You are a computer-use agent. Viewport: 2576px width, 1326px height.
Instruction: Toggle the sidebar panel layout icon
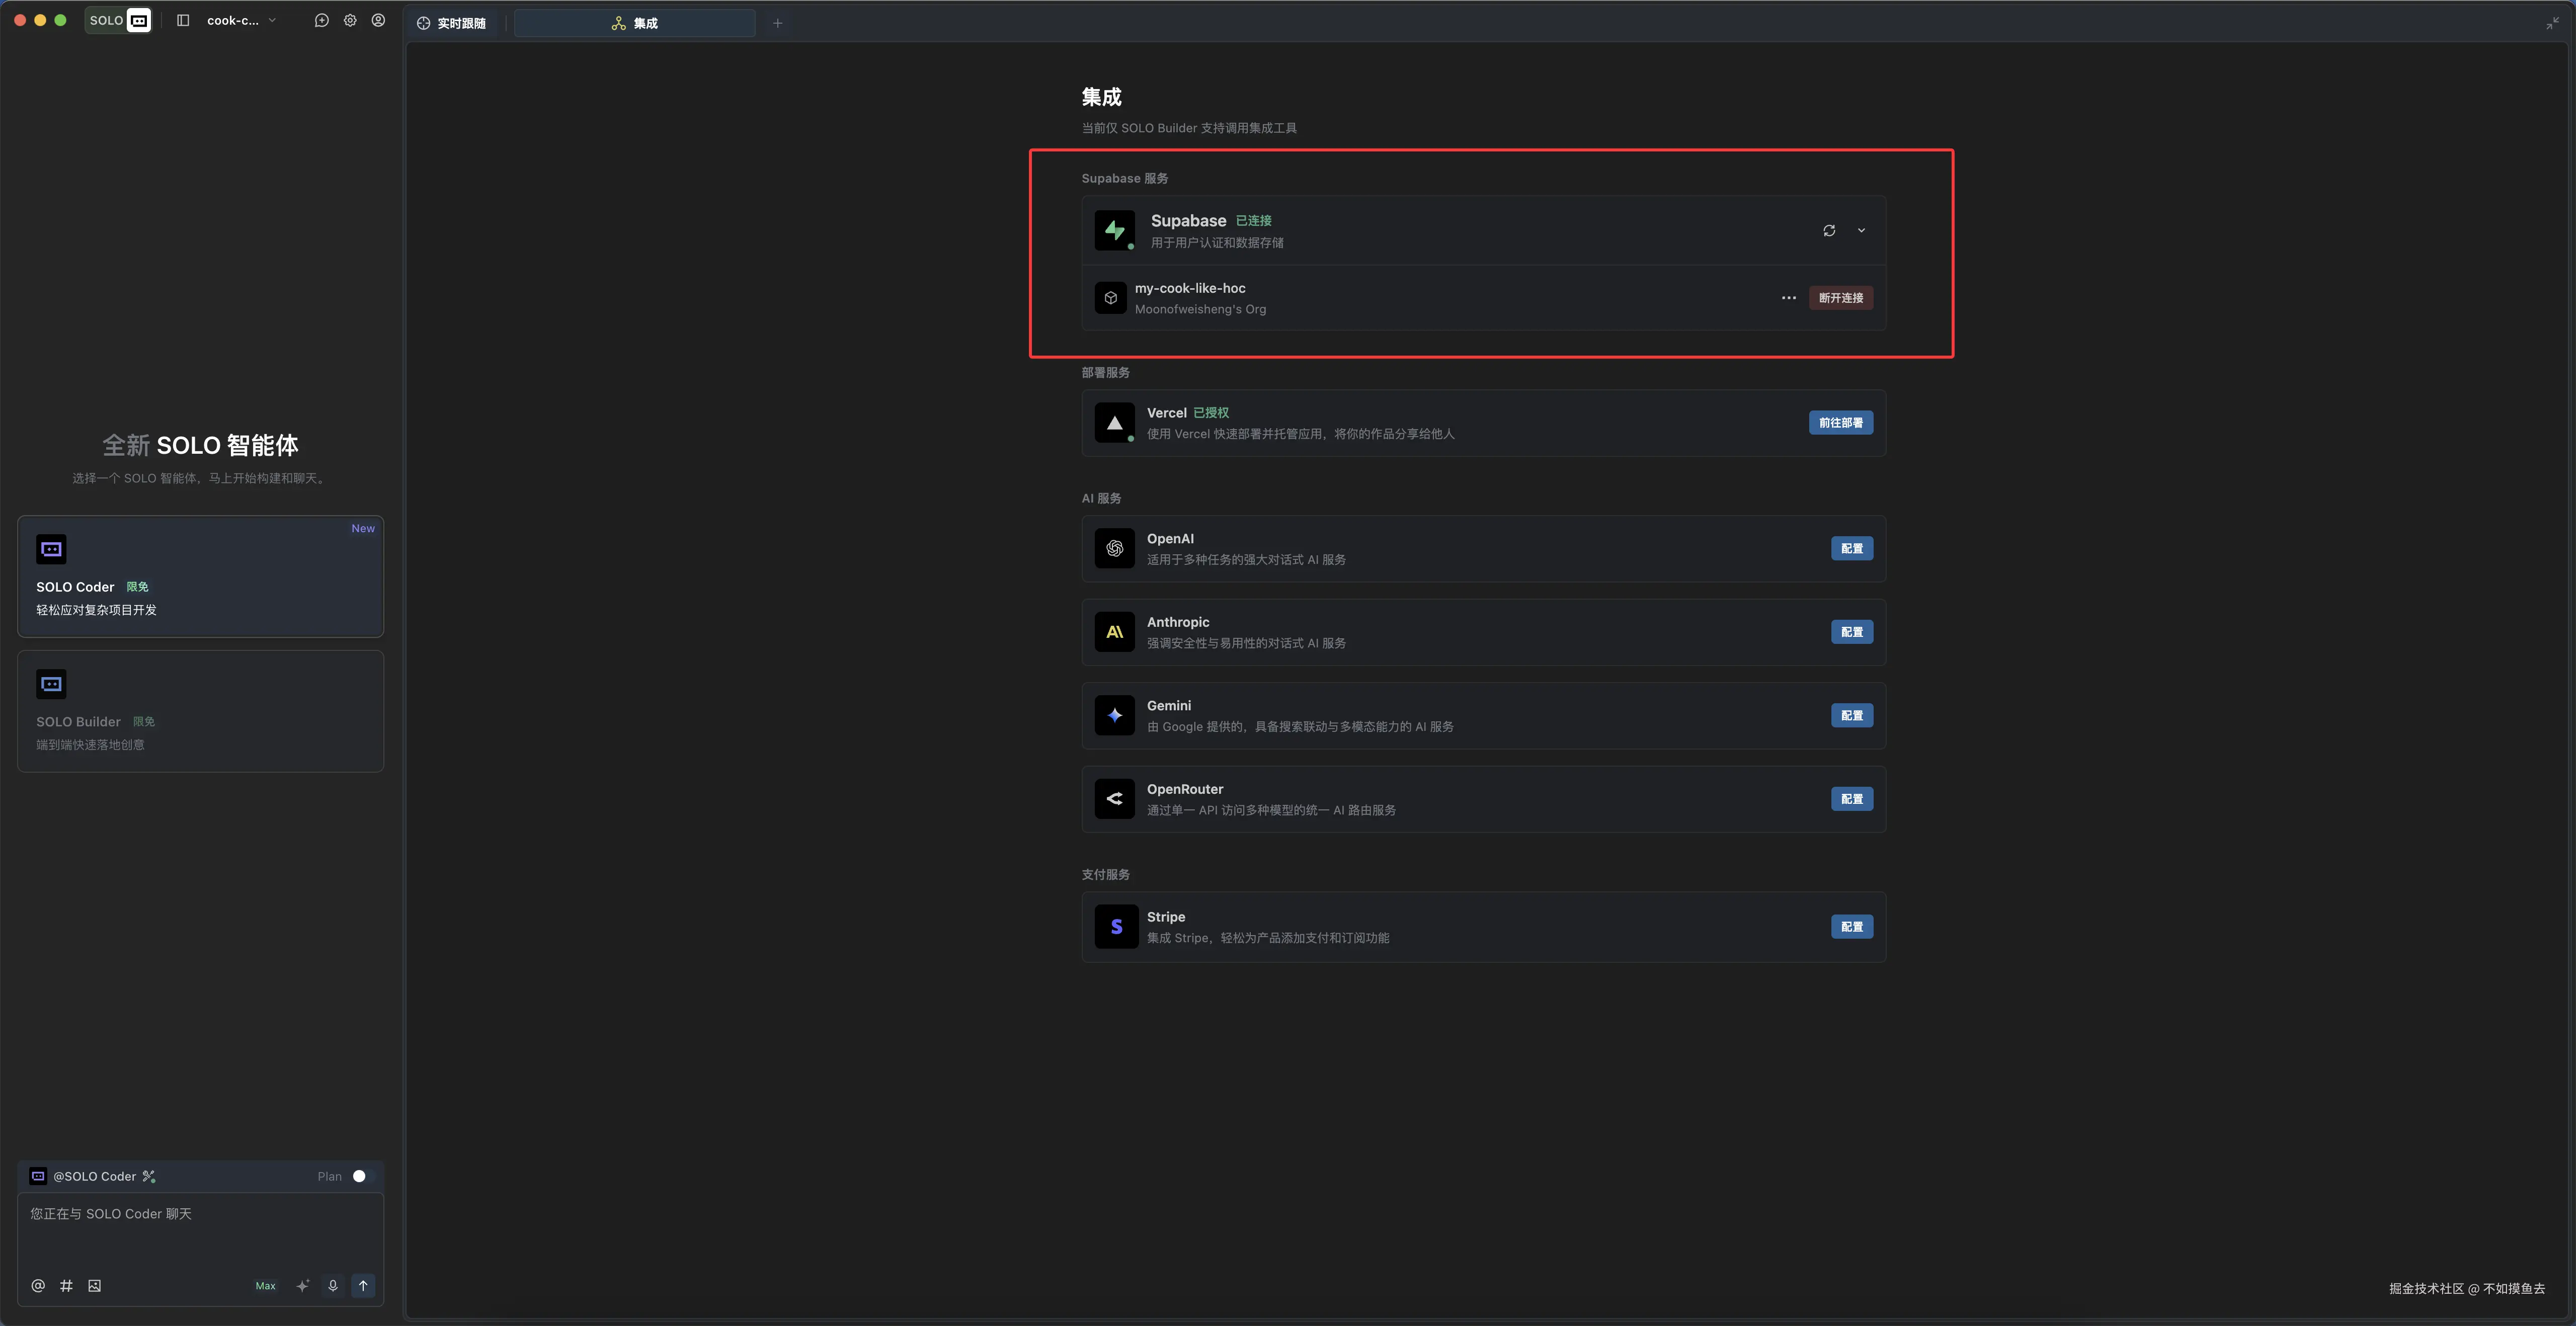coord(183,20)
